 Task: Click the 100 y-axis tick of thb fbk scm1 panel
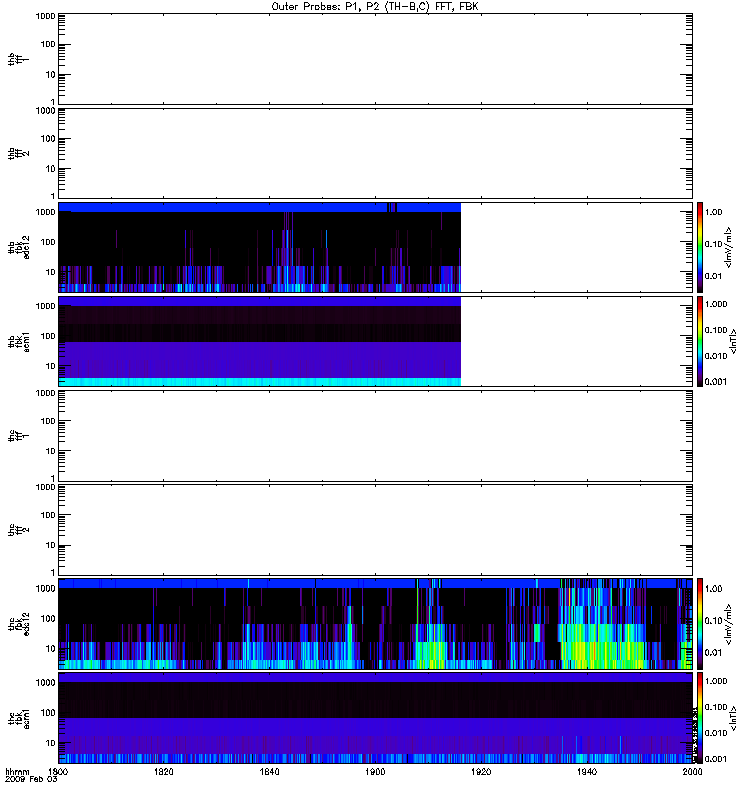click(x=48, y=336)
